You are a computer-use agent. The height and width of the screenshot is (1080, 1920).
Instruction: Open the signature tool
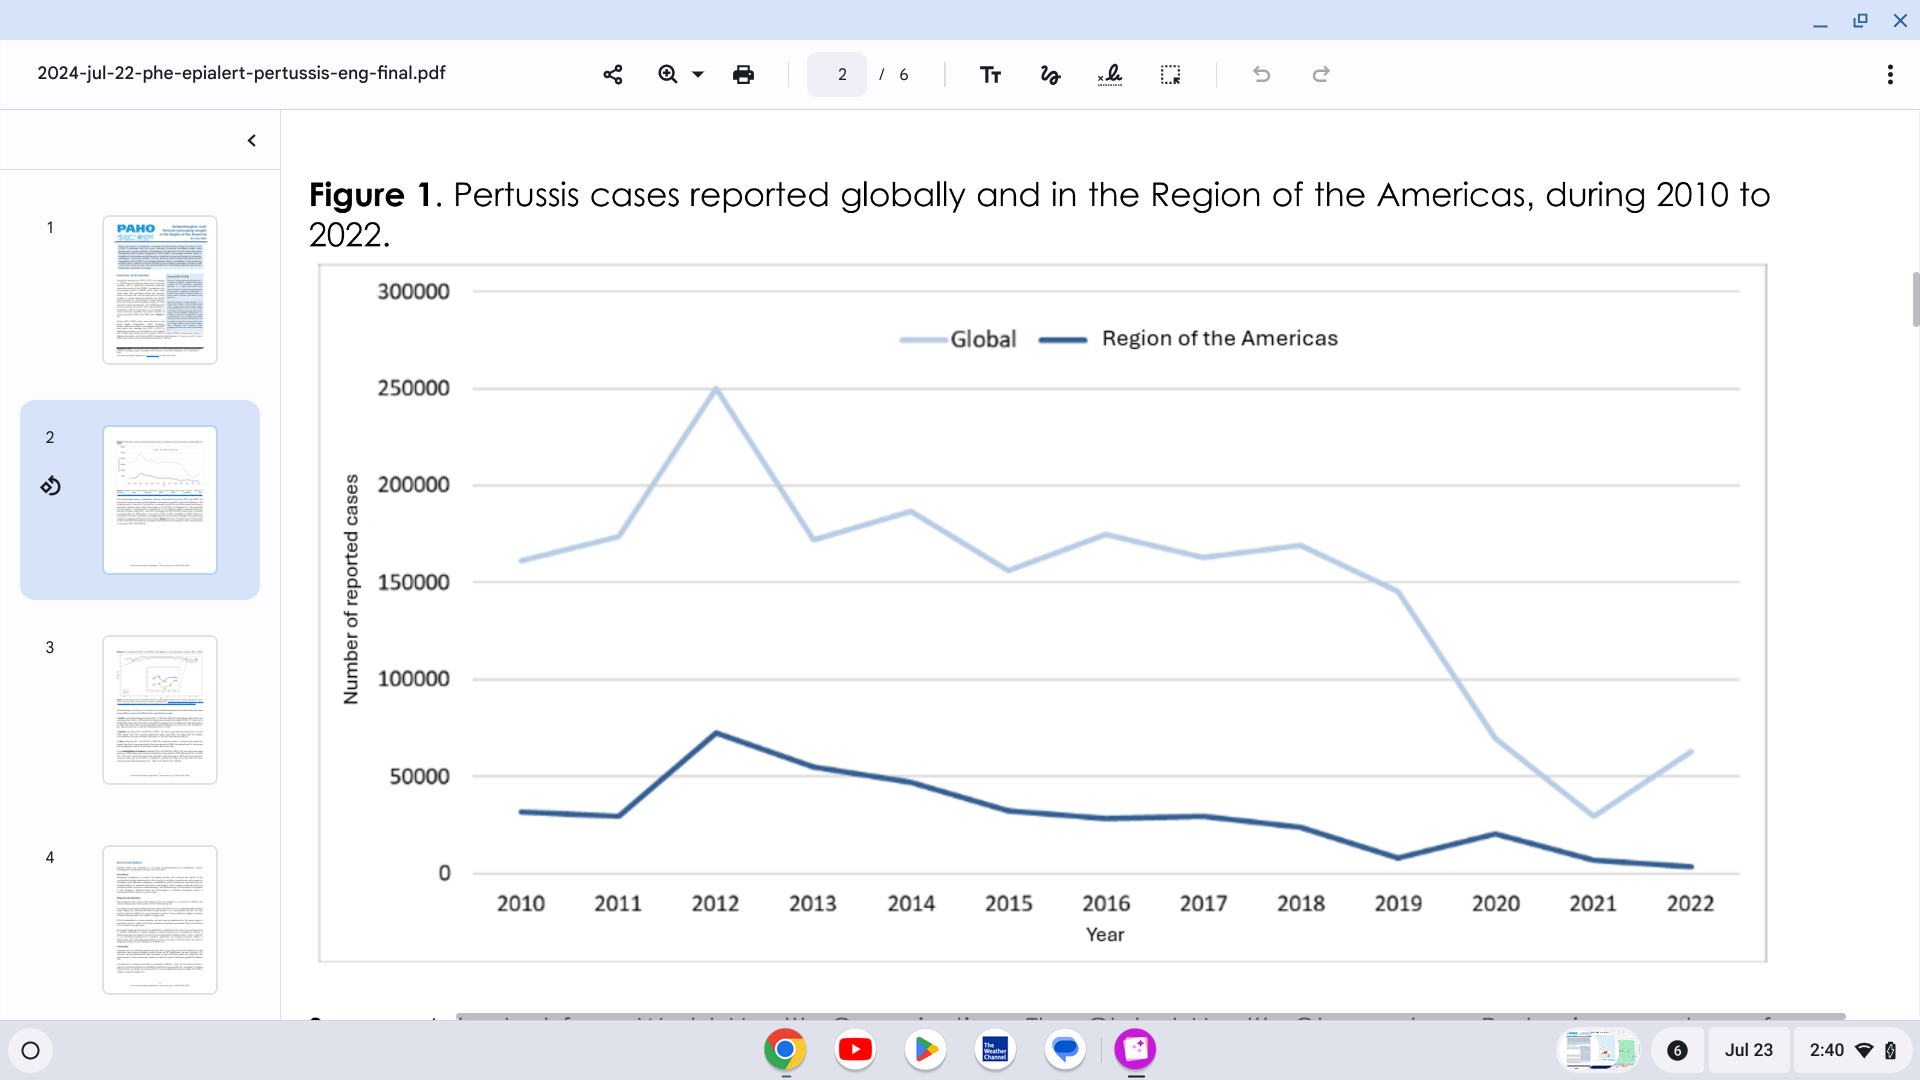(x=1110, y=74)
